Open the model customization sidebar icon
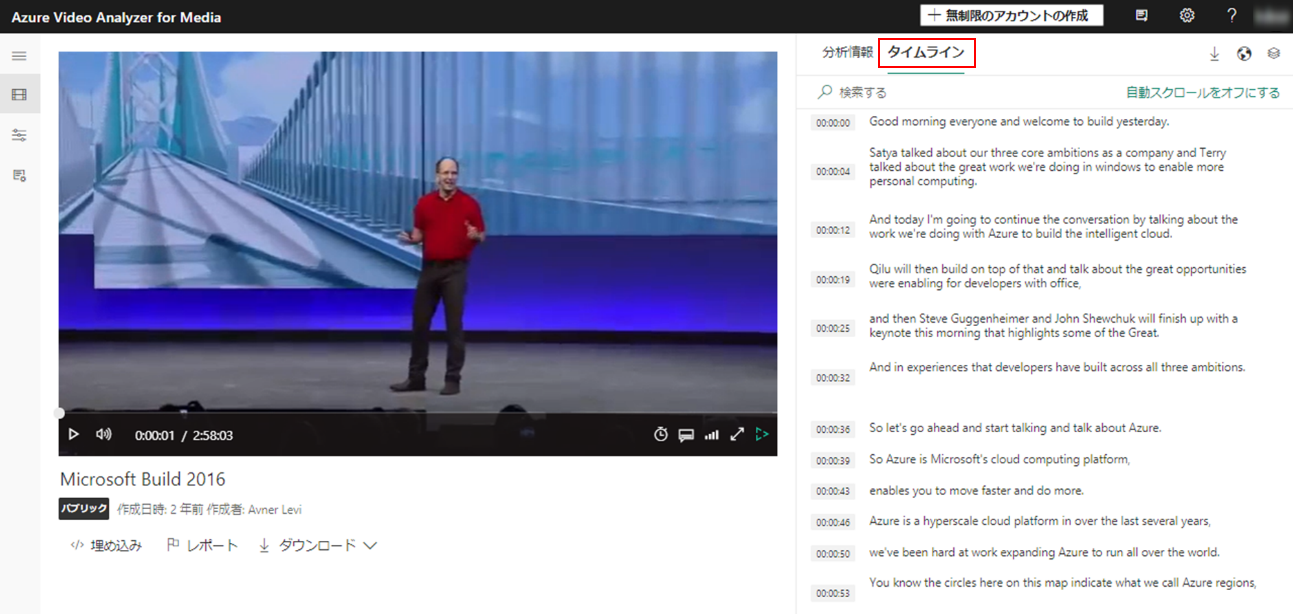Screen dimensions: 1293x614 19,175
